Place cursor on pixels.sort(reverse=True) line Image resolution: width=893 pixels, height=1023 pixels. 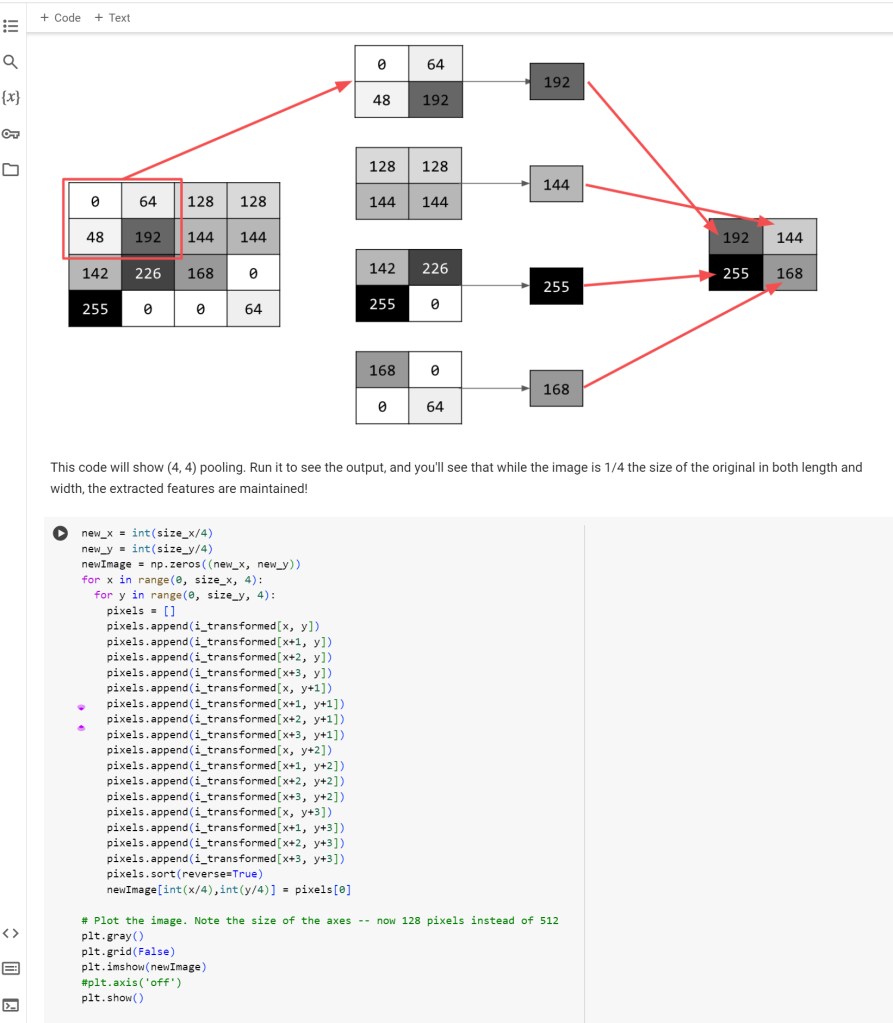click(x=184, y=874)
